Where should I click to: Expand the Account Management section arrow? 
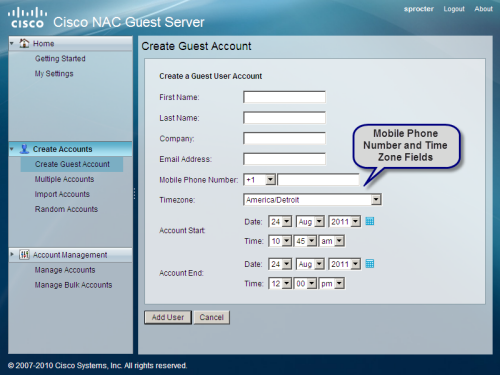(12, 254)
